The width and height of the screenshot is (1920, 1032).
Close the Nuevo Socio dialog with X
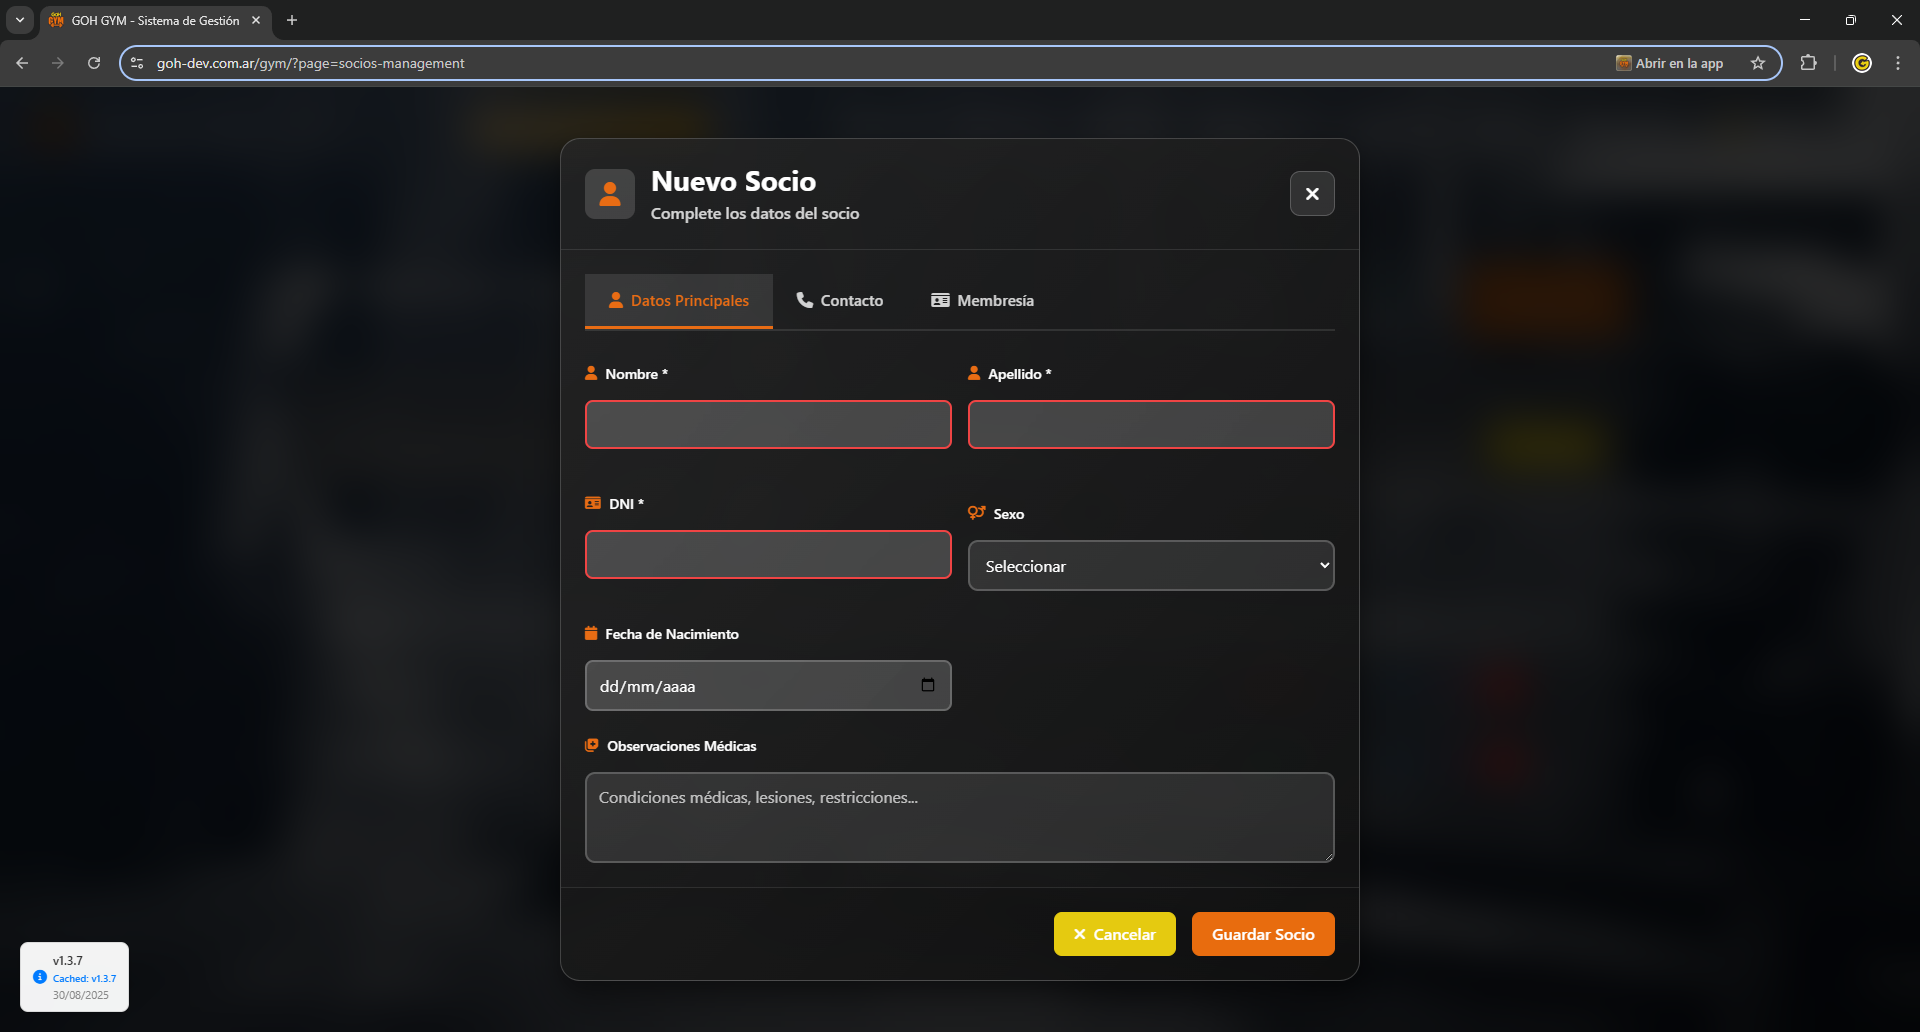(x=1312, y=194)
